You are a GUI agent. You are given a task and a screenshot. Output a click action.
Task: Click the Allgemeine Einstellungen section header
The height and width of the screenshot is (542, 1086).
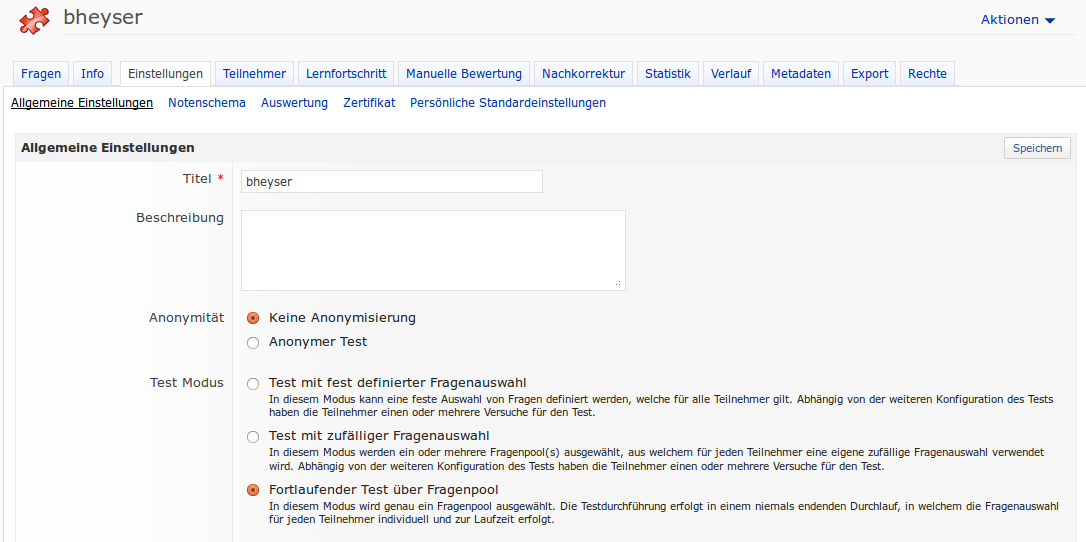click(x=107, y=147)
